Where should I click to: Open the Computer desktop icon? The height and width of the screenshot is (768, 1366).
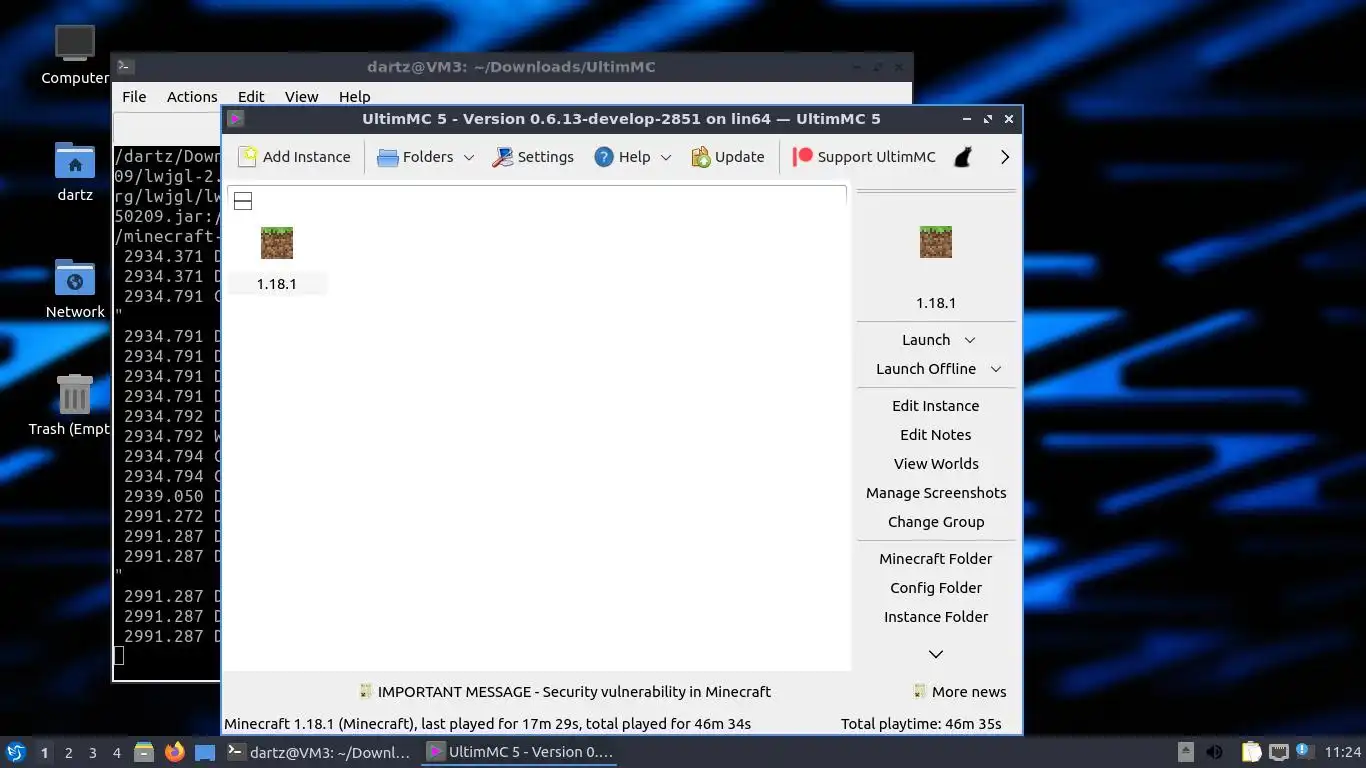click(75, 55)
